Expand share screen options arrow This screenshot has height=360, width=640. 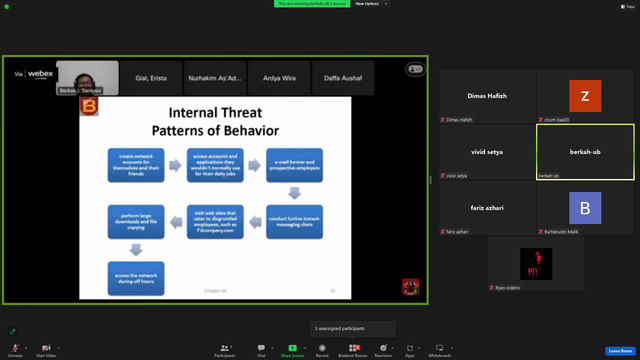(305, 348)
